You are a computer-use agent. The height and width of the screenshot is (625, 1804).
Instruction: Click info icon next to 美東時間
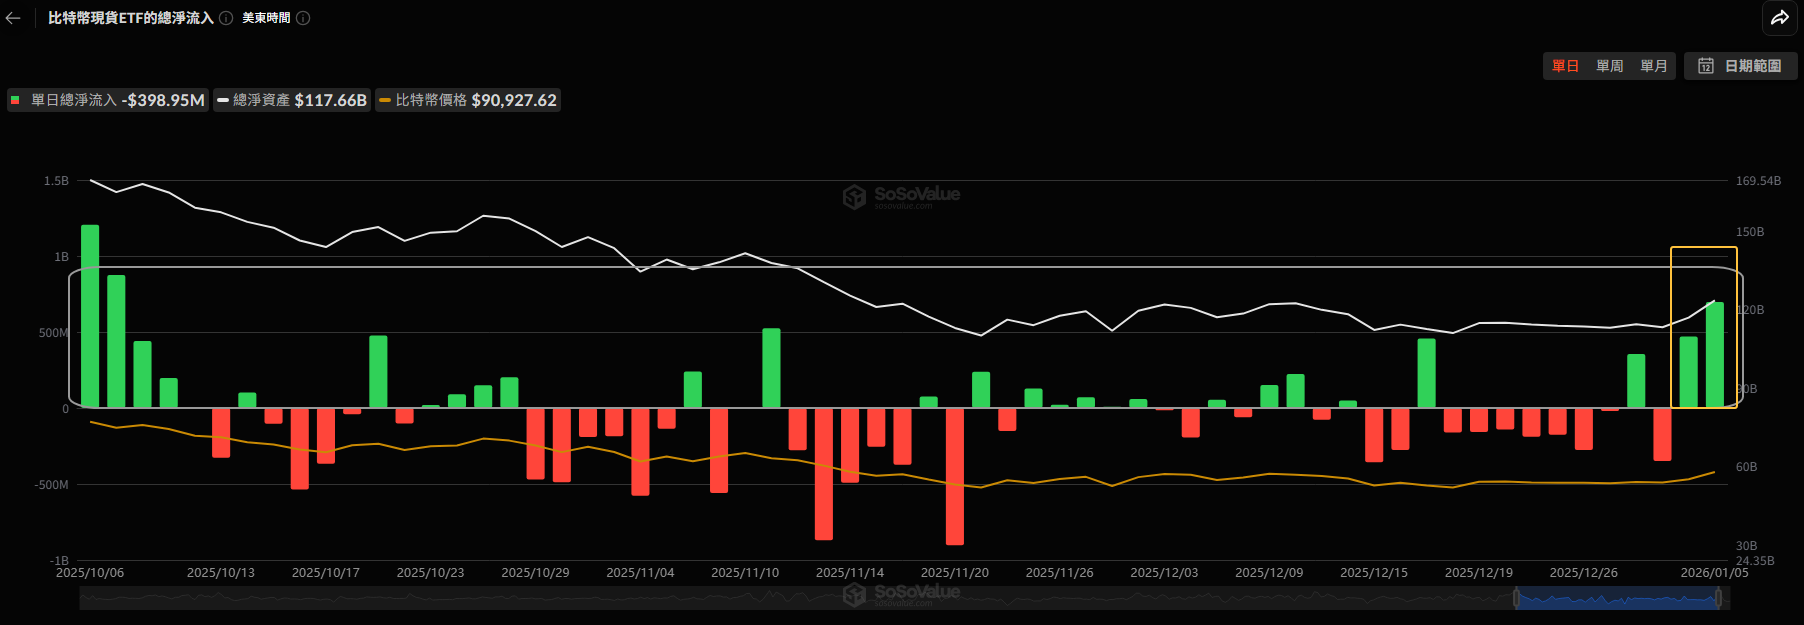[303, 18]
